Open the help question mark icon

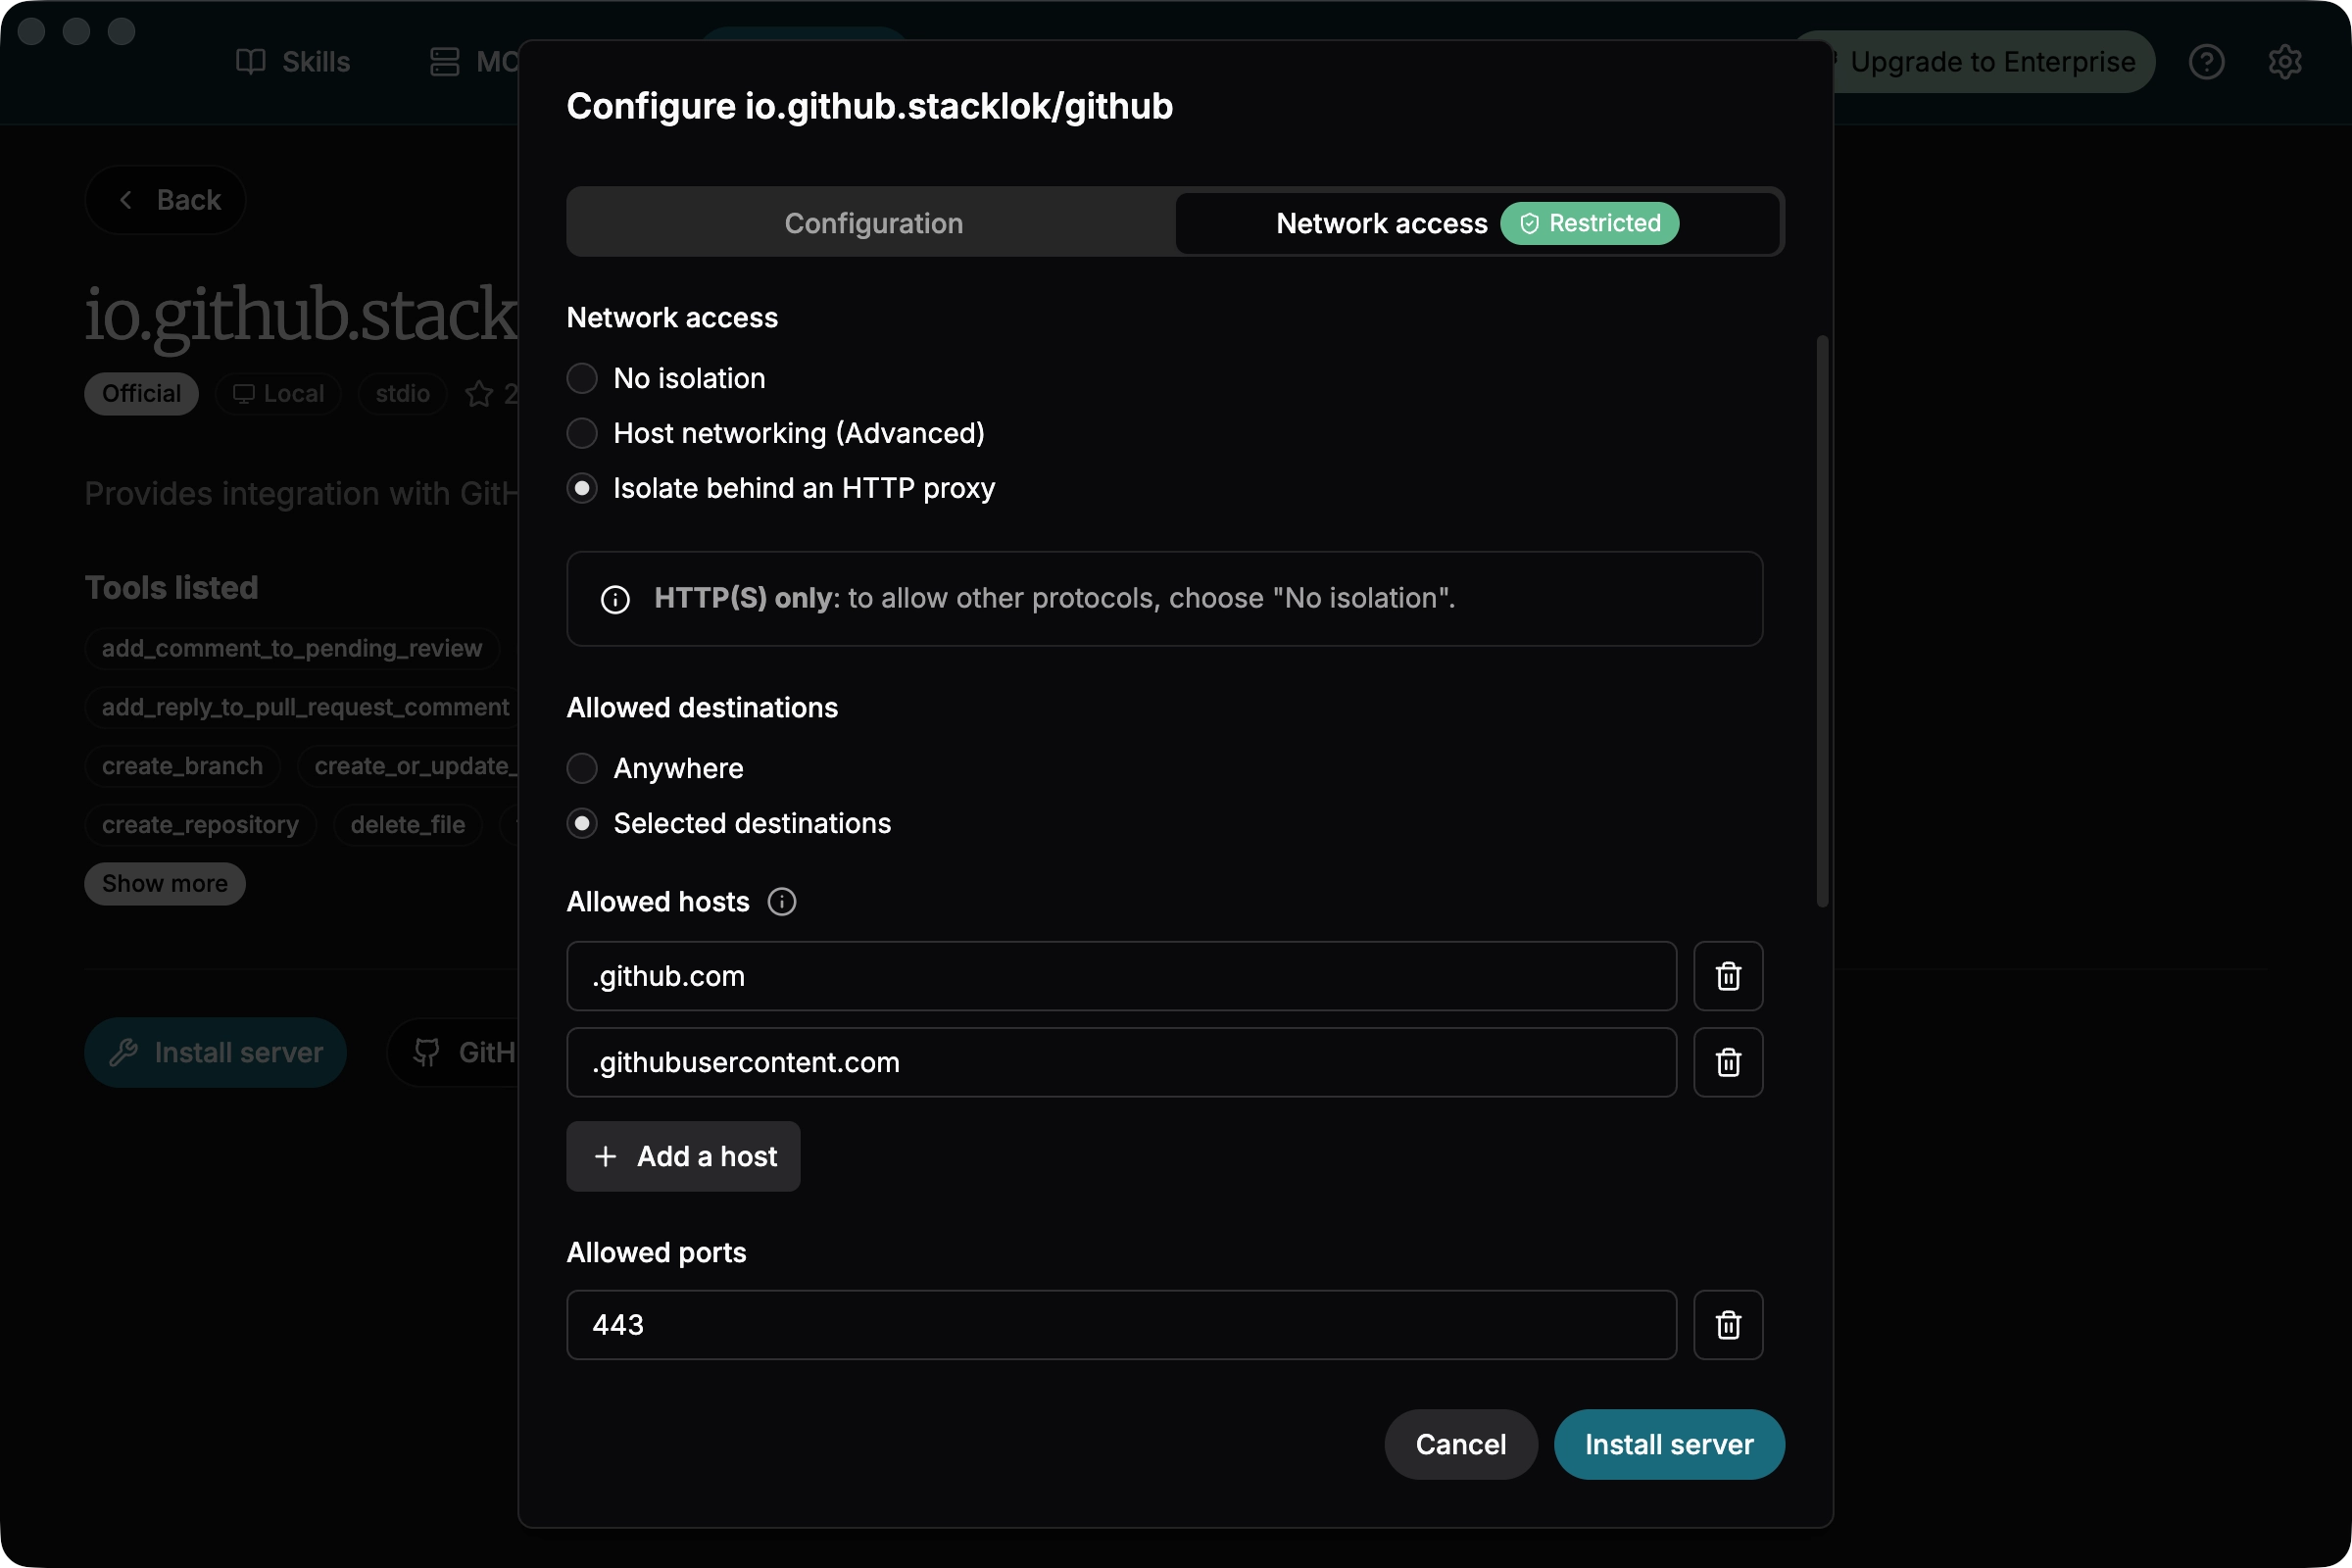(2207, 62)
